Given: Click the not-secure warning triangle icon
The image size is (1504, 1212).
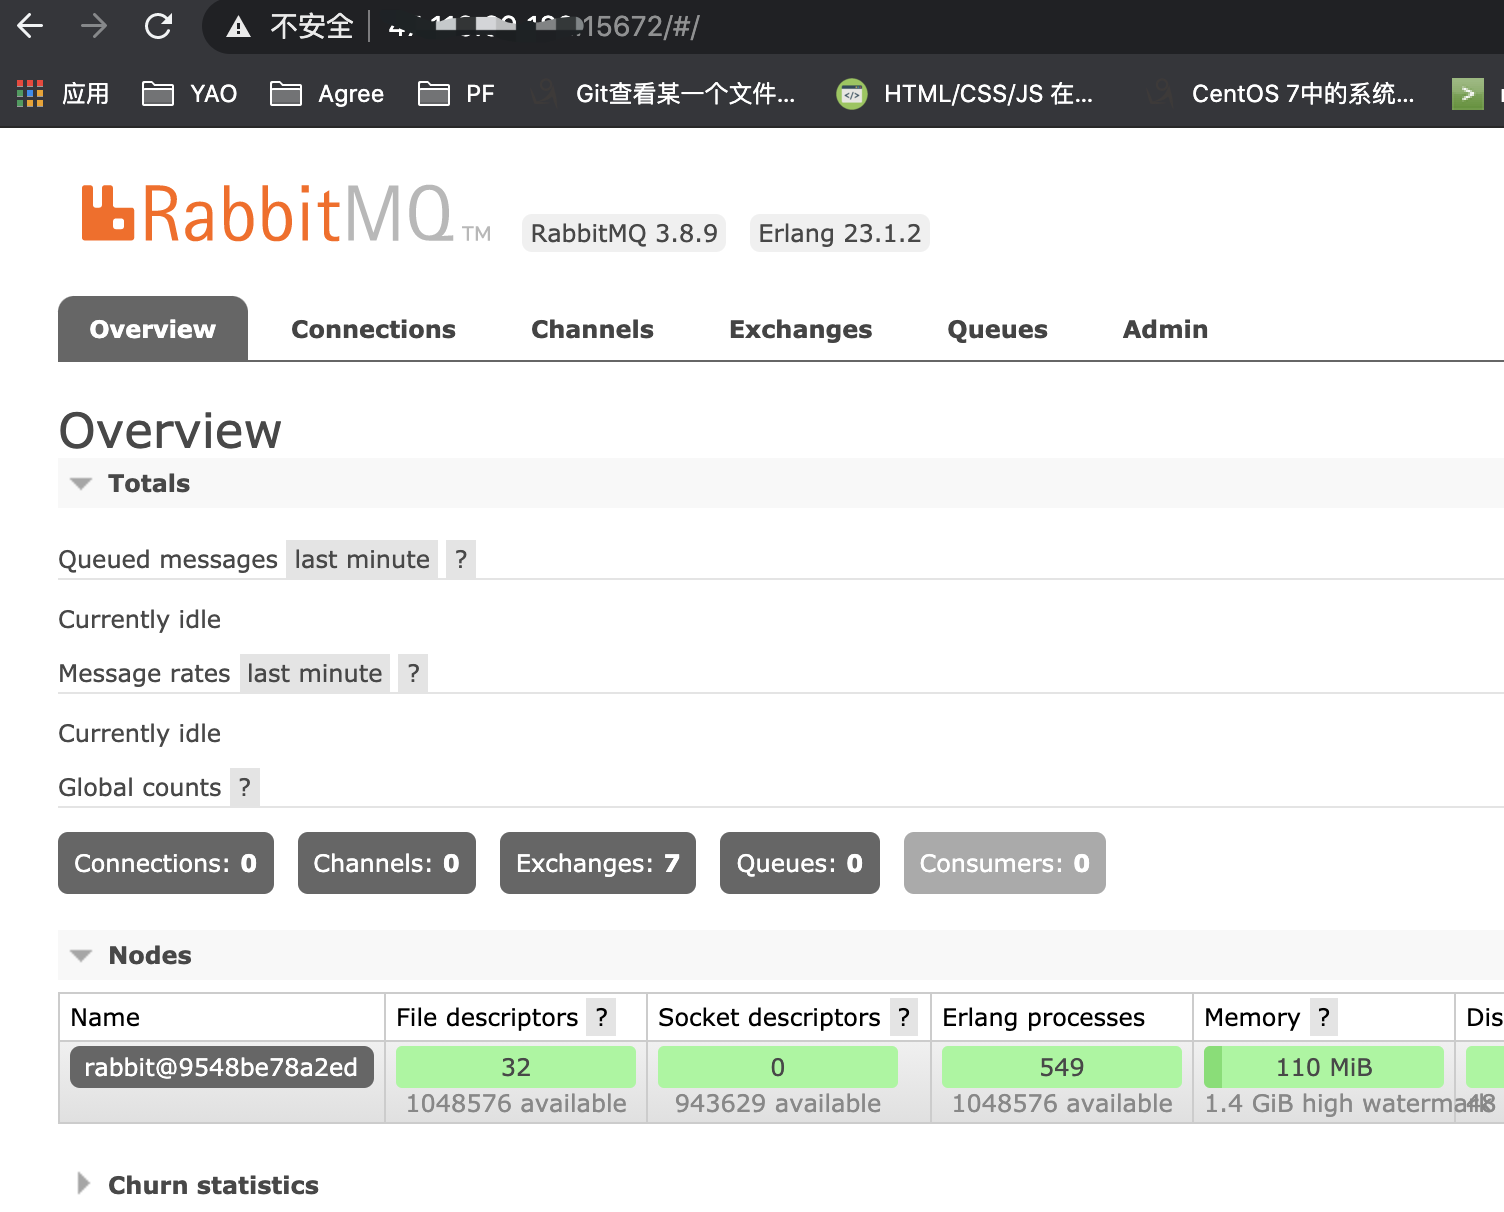Looking at the screenshot, I should 238,27.
